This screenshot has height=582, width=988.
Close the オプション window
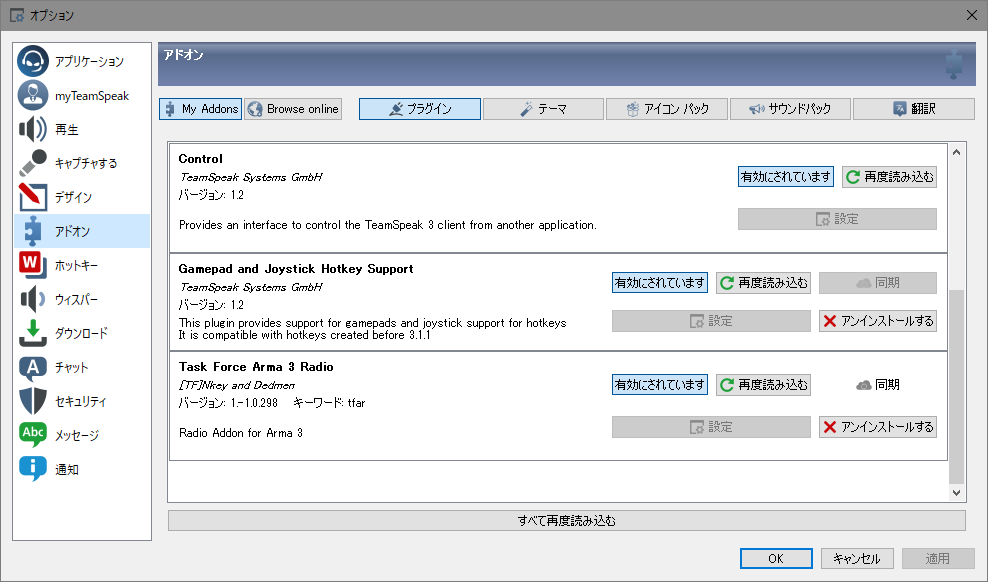point(972,15)
